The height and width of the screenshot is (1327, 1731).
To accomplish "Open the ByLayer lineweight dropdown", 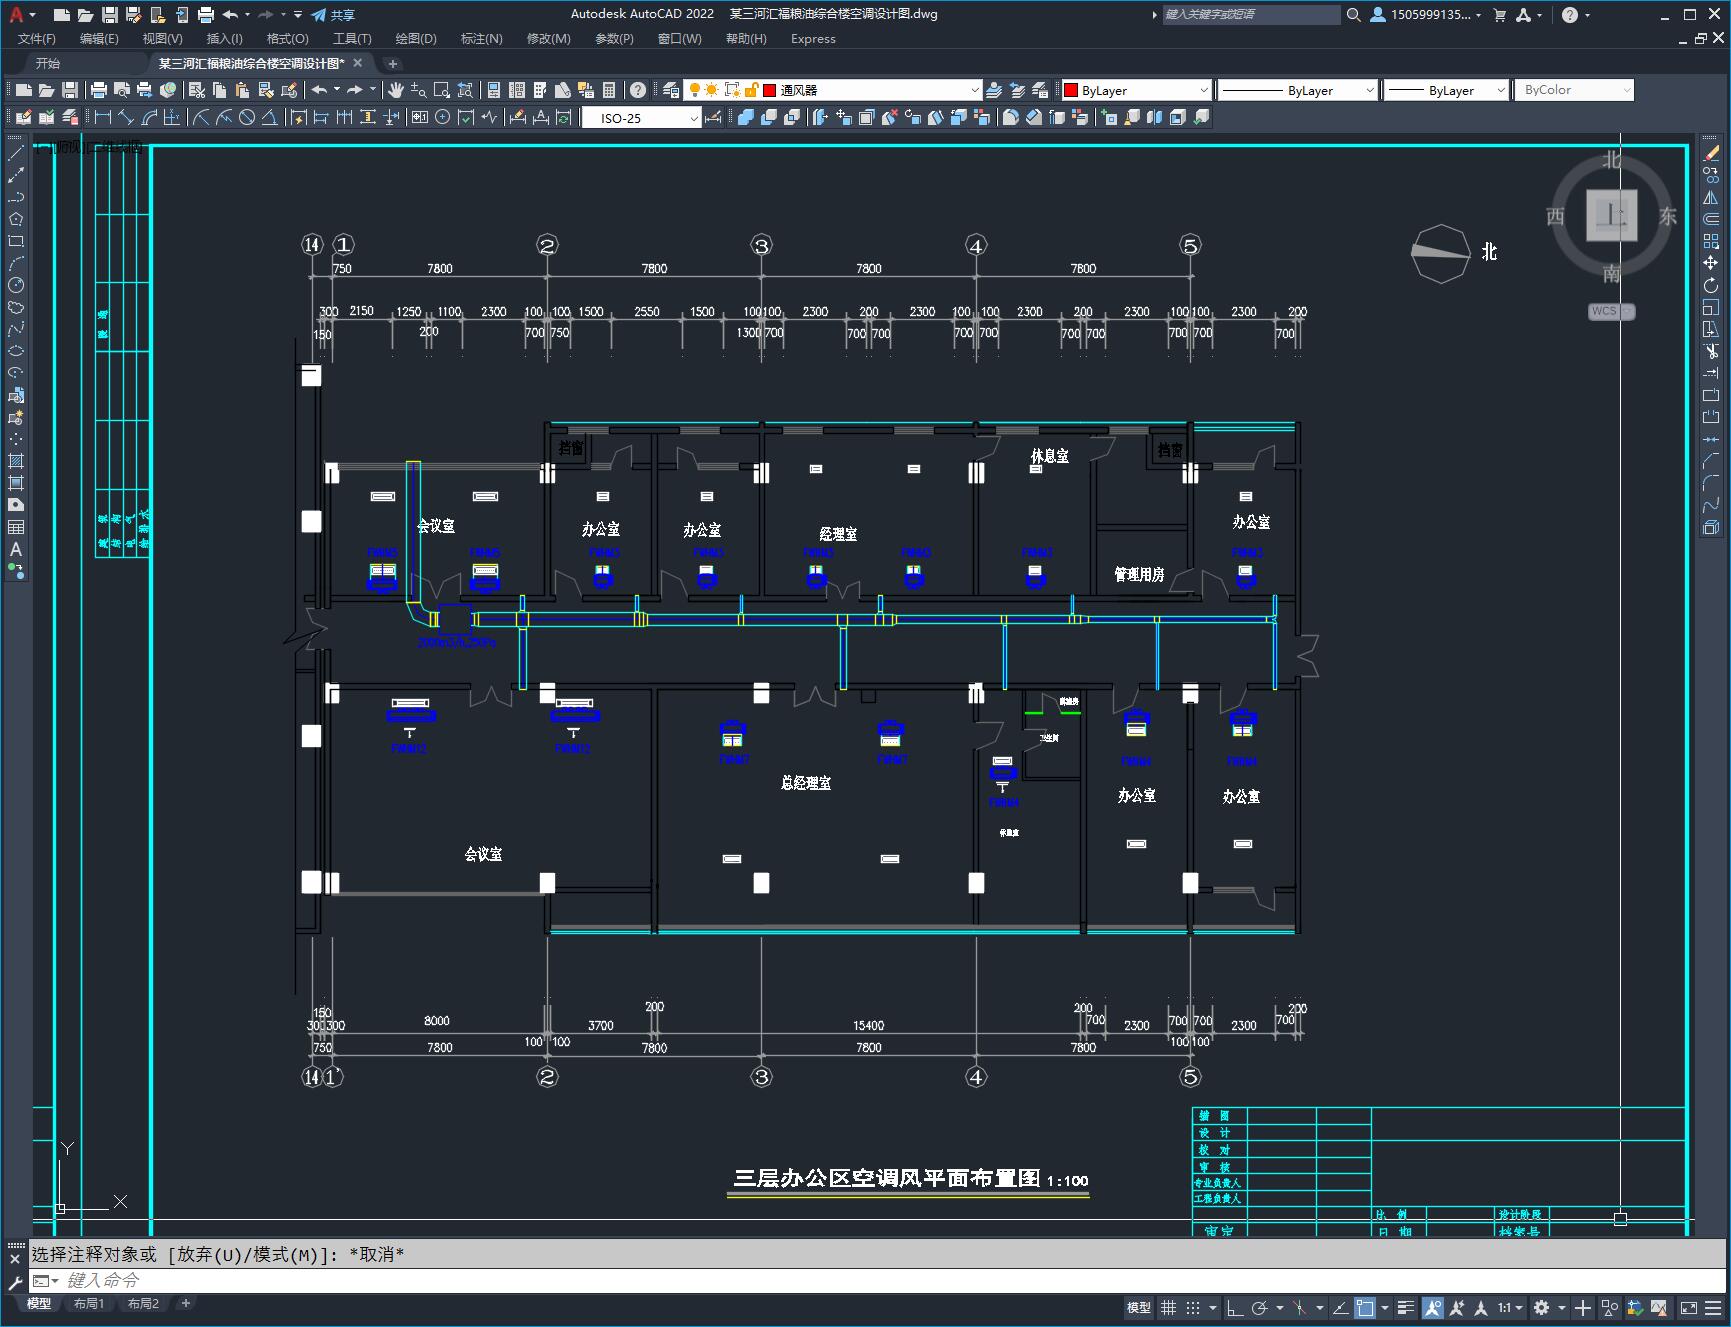I will (1446, 90).
